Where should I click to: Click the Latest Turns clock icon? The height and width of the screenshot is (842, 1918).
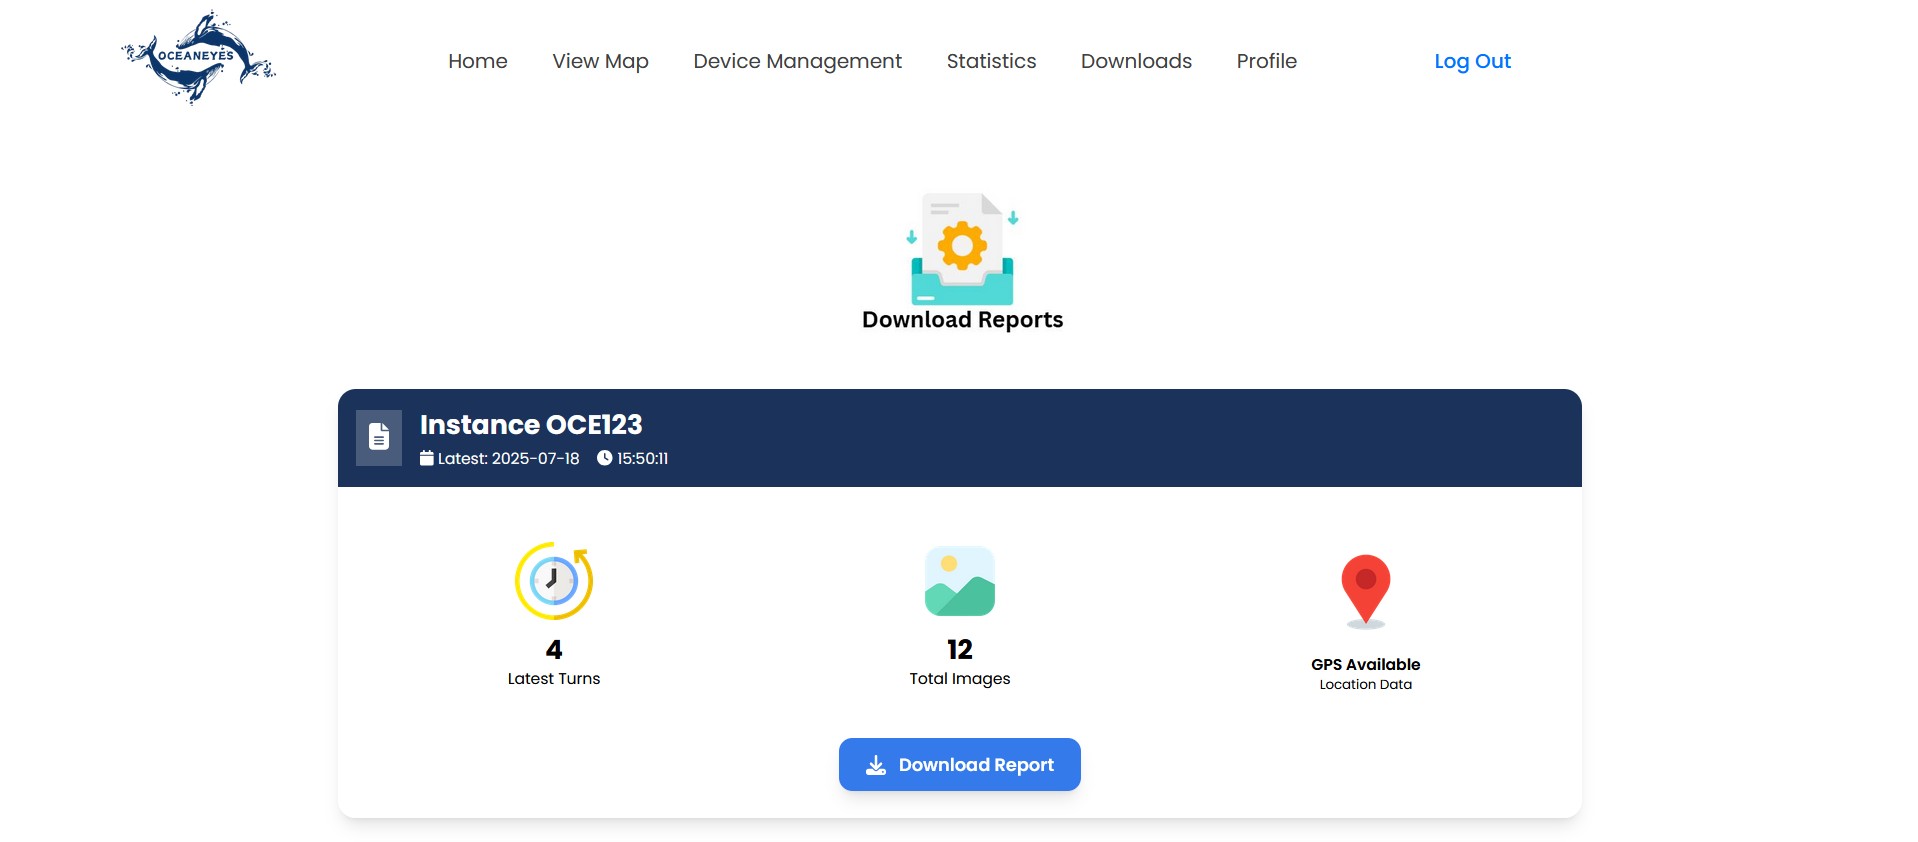[554, 581]
